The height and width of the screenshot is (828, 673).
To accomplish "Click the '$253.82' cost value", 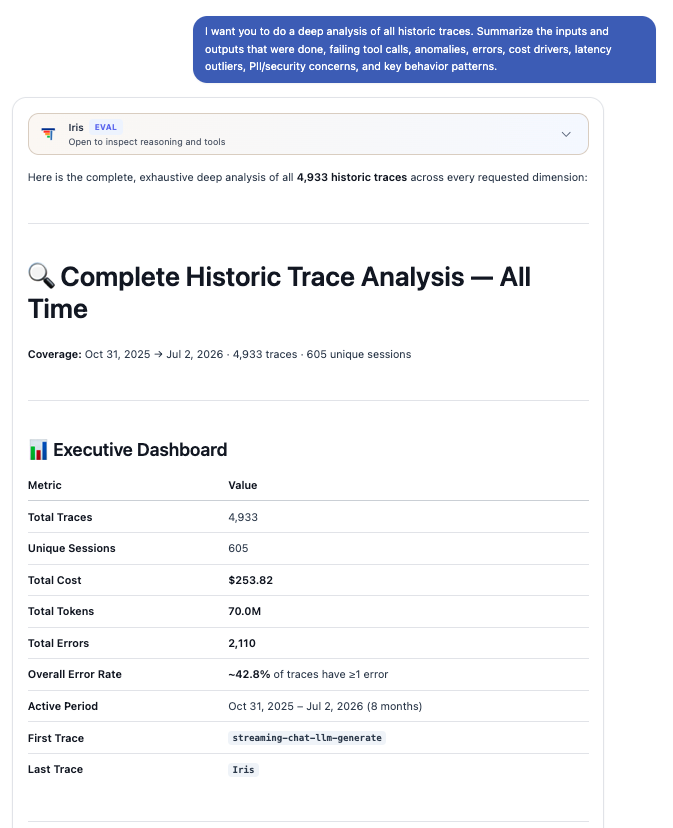I will point(250,580).
